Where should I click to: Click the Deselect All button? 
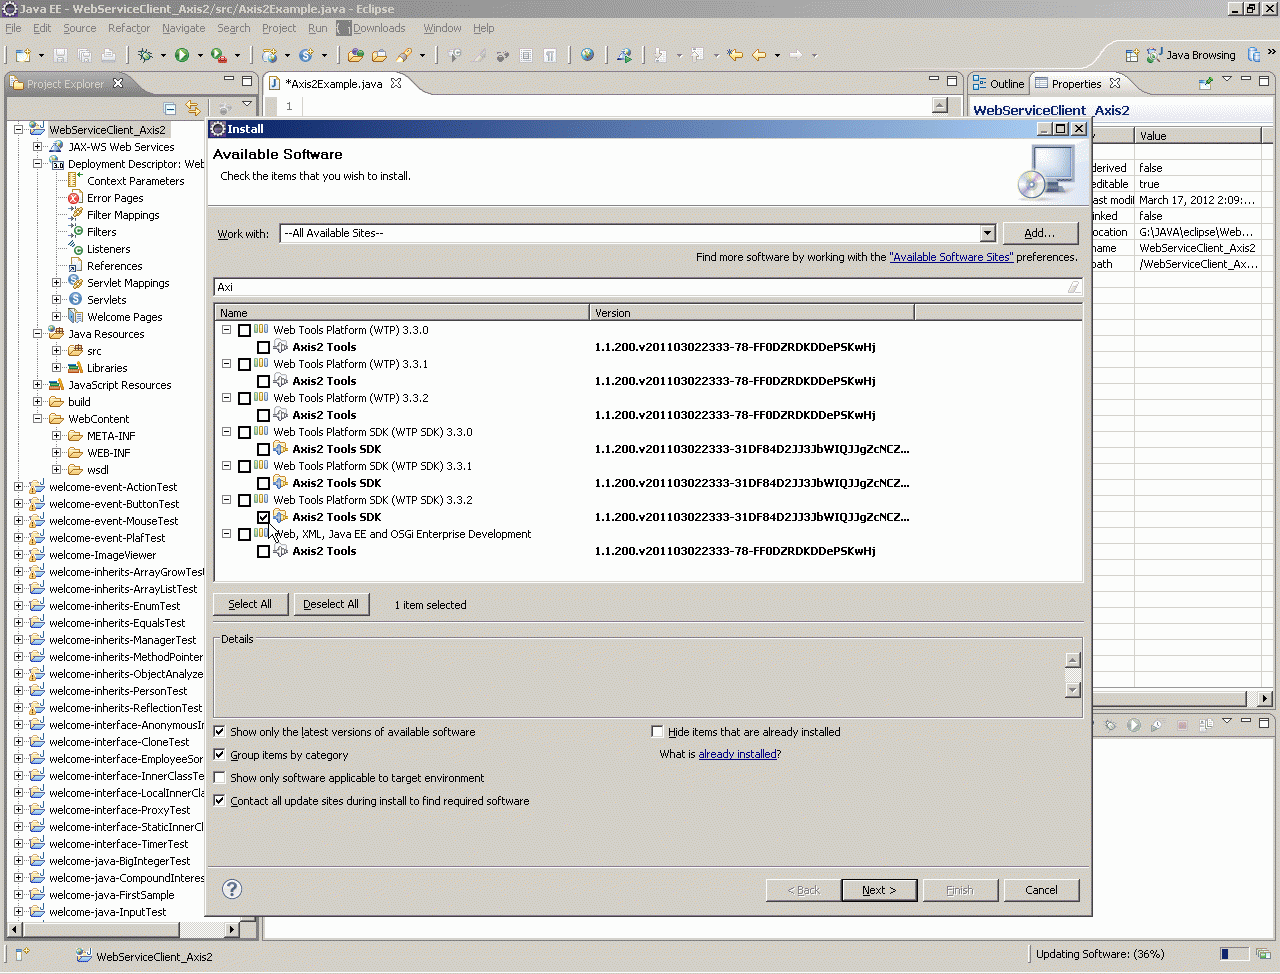pyautogui.click(x=331, y=604)
